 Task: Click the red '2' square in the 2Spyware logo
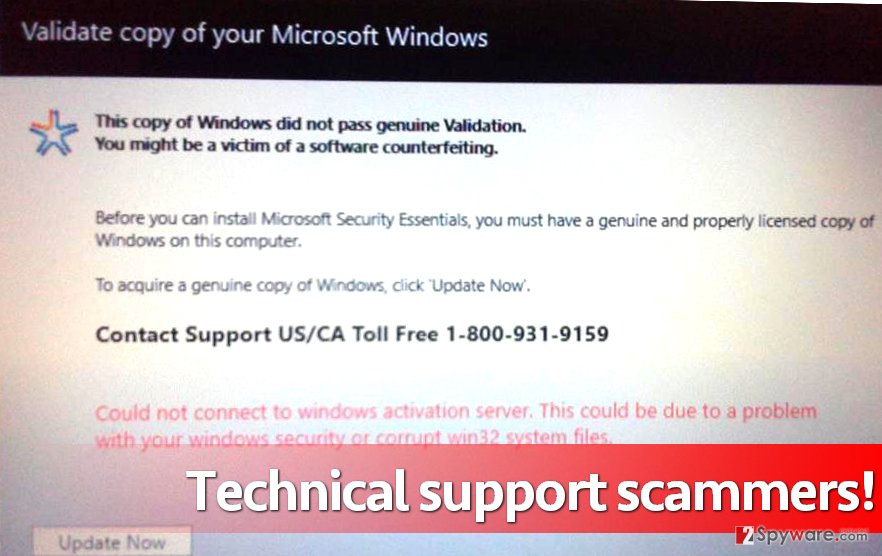[x=745, y=535]
